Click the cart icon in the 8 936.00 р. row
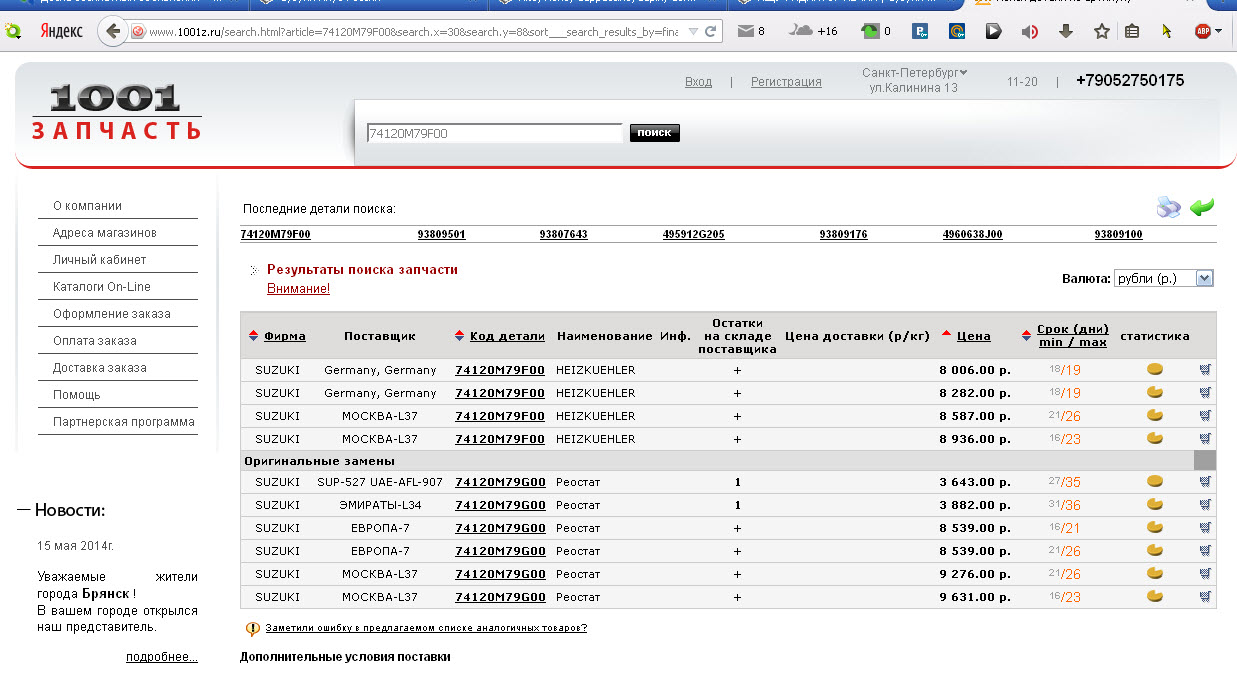The height and width of the screenshot is (691, 1237). pyautogui.click(x=1205, y=439)
